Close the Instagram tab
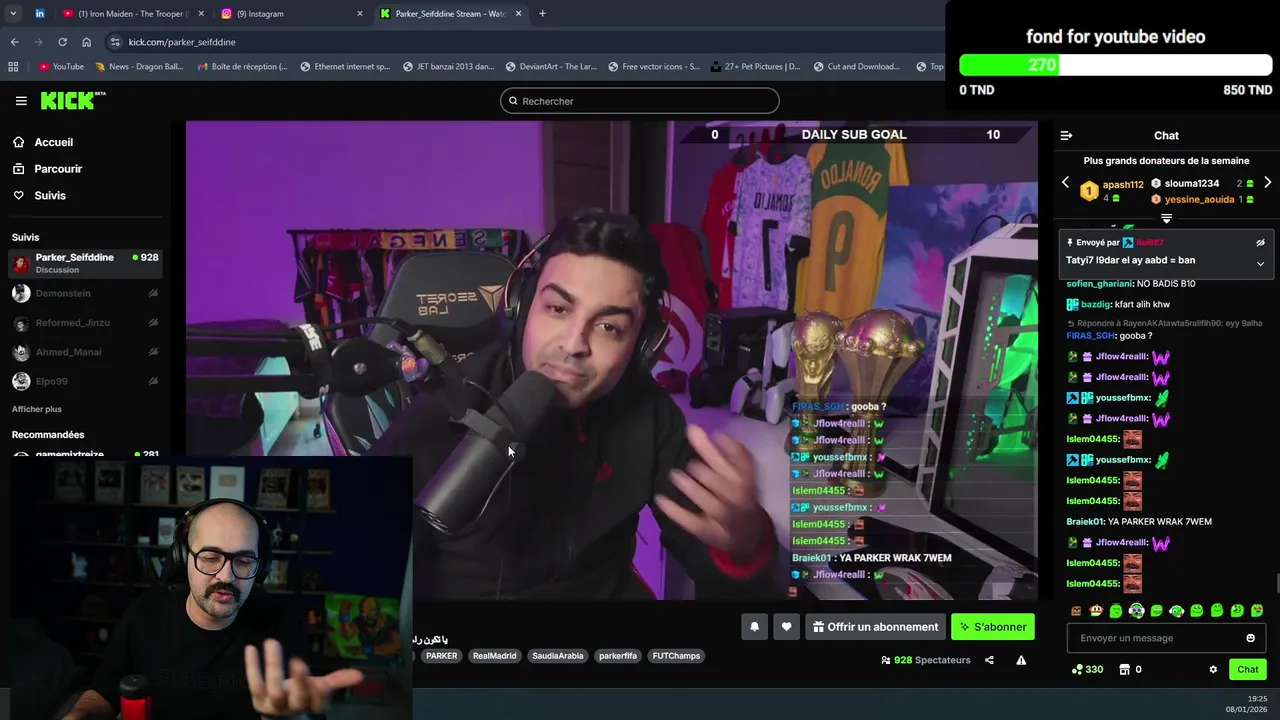Screen dimensions: 1280x720 pyautogui.click(x=360, y=14)
